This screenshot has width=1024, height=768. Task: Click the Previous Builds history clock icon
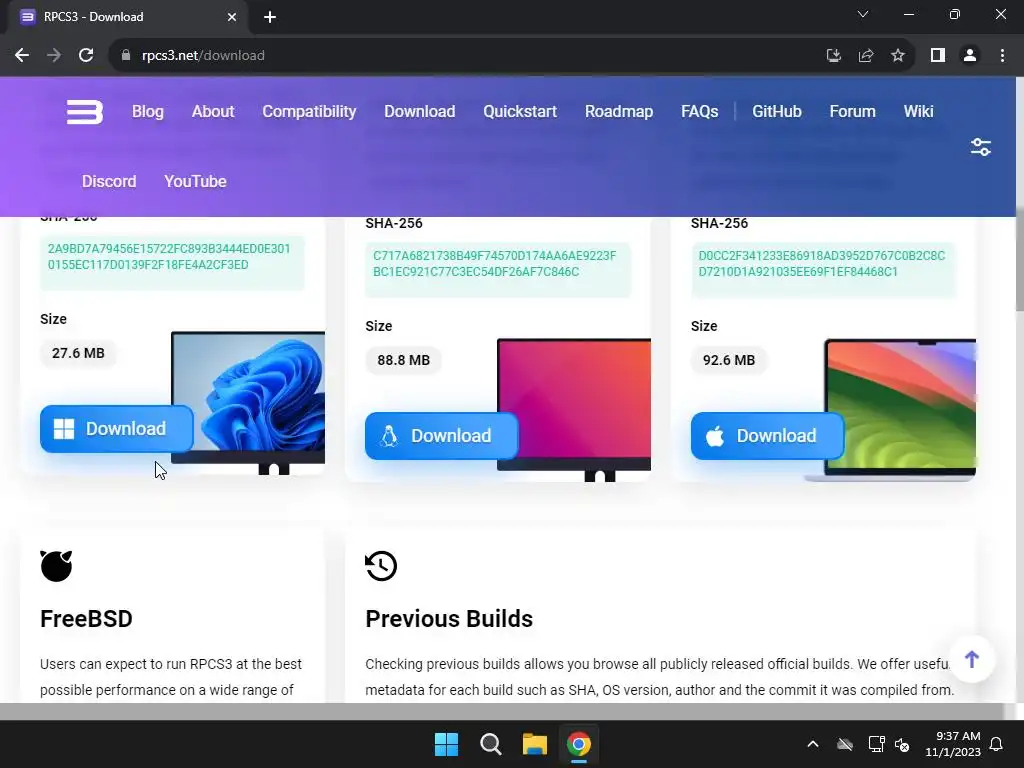point(381,566)
